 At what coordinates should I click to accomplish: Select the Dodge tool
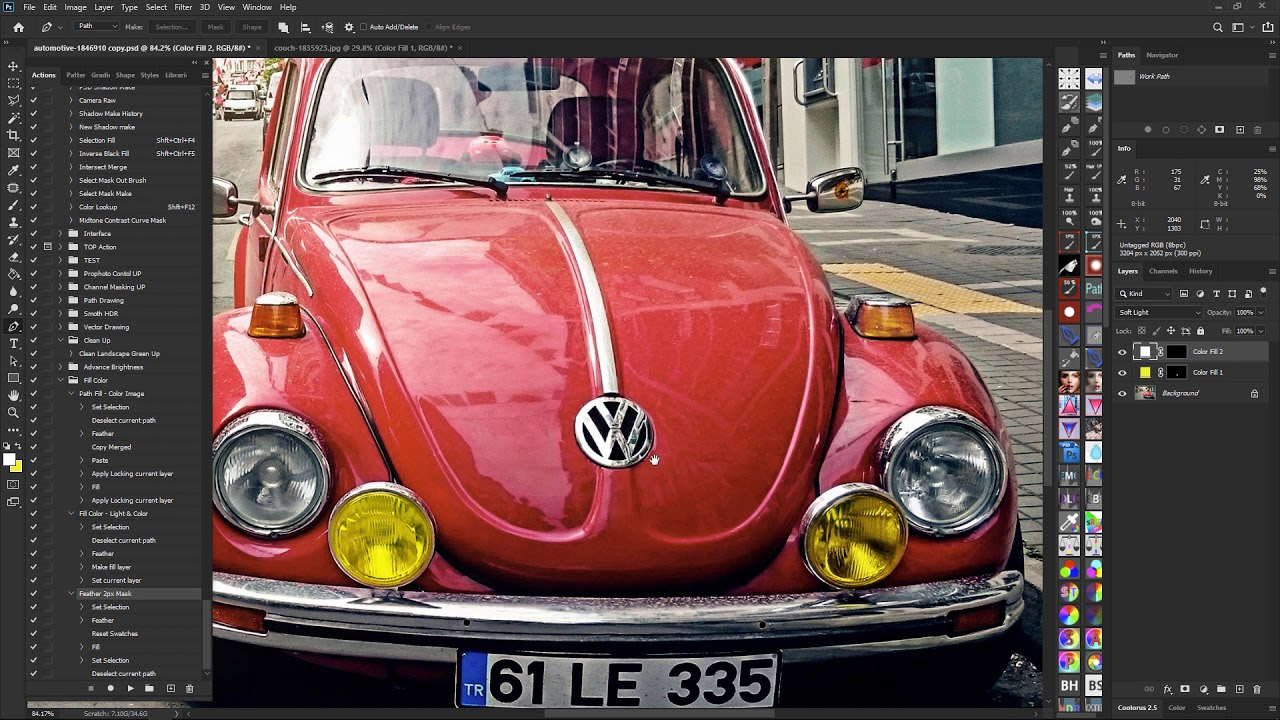point(13,309)
